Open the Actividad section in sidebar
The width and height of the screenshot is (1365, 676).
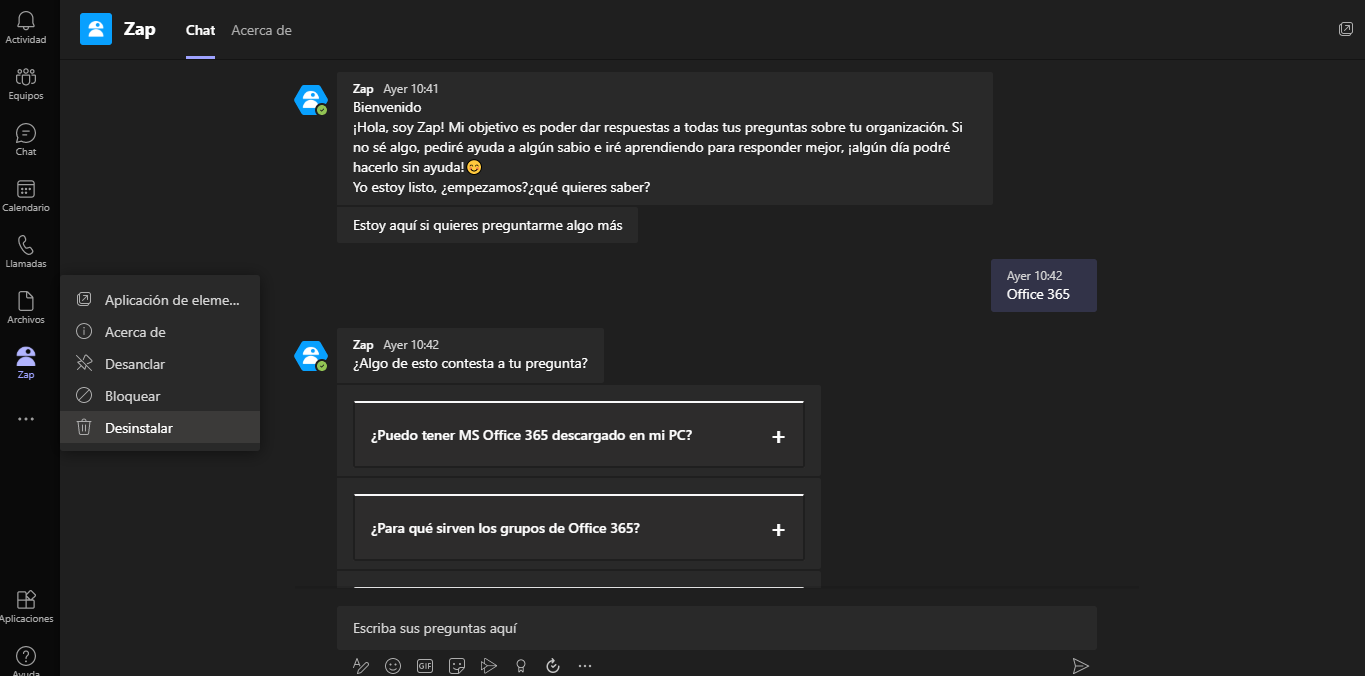pyautogui.click(x=26, y=28)
